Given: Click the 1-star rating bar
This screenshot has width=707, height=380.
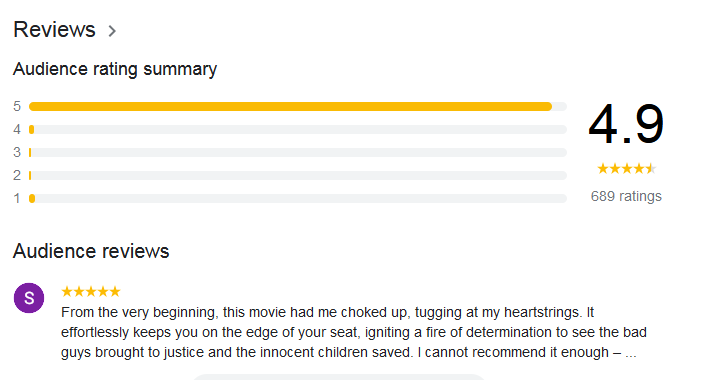Looking at the screenshot, I should pos(298,198).
